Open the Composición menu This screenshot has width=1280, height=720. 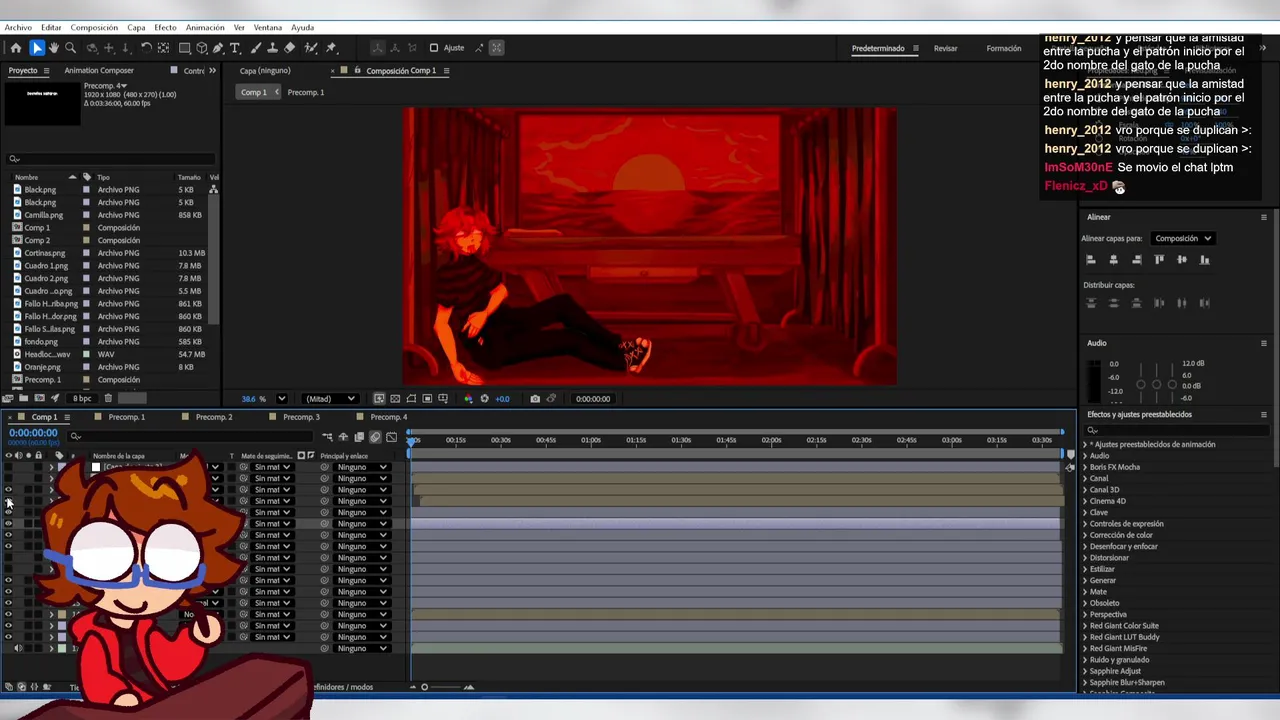[x=94, y=28]
